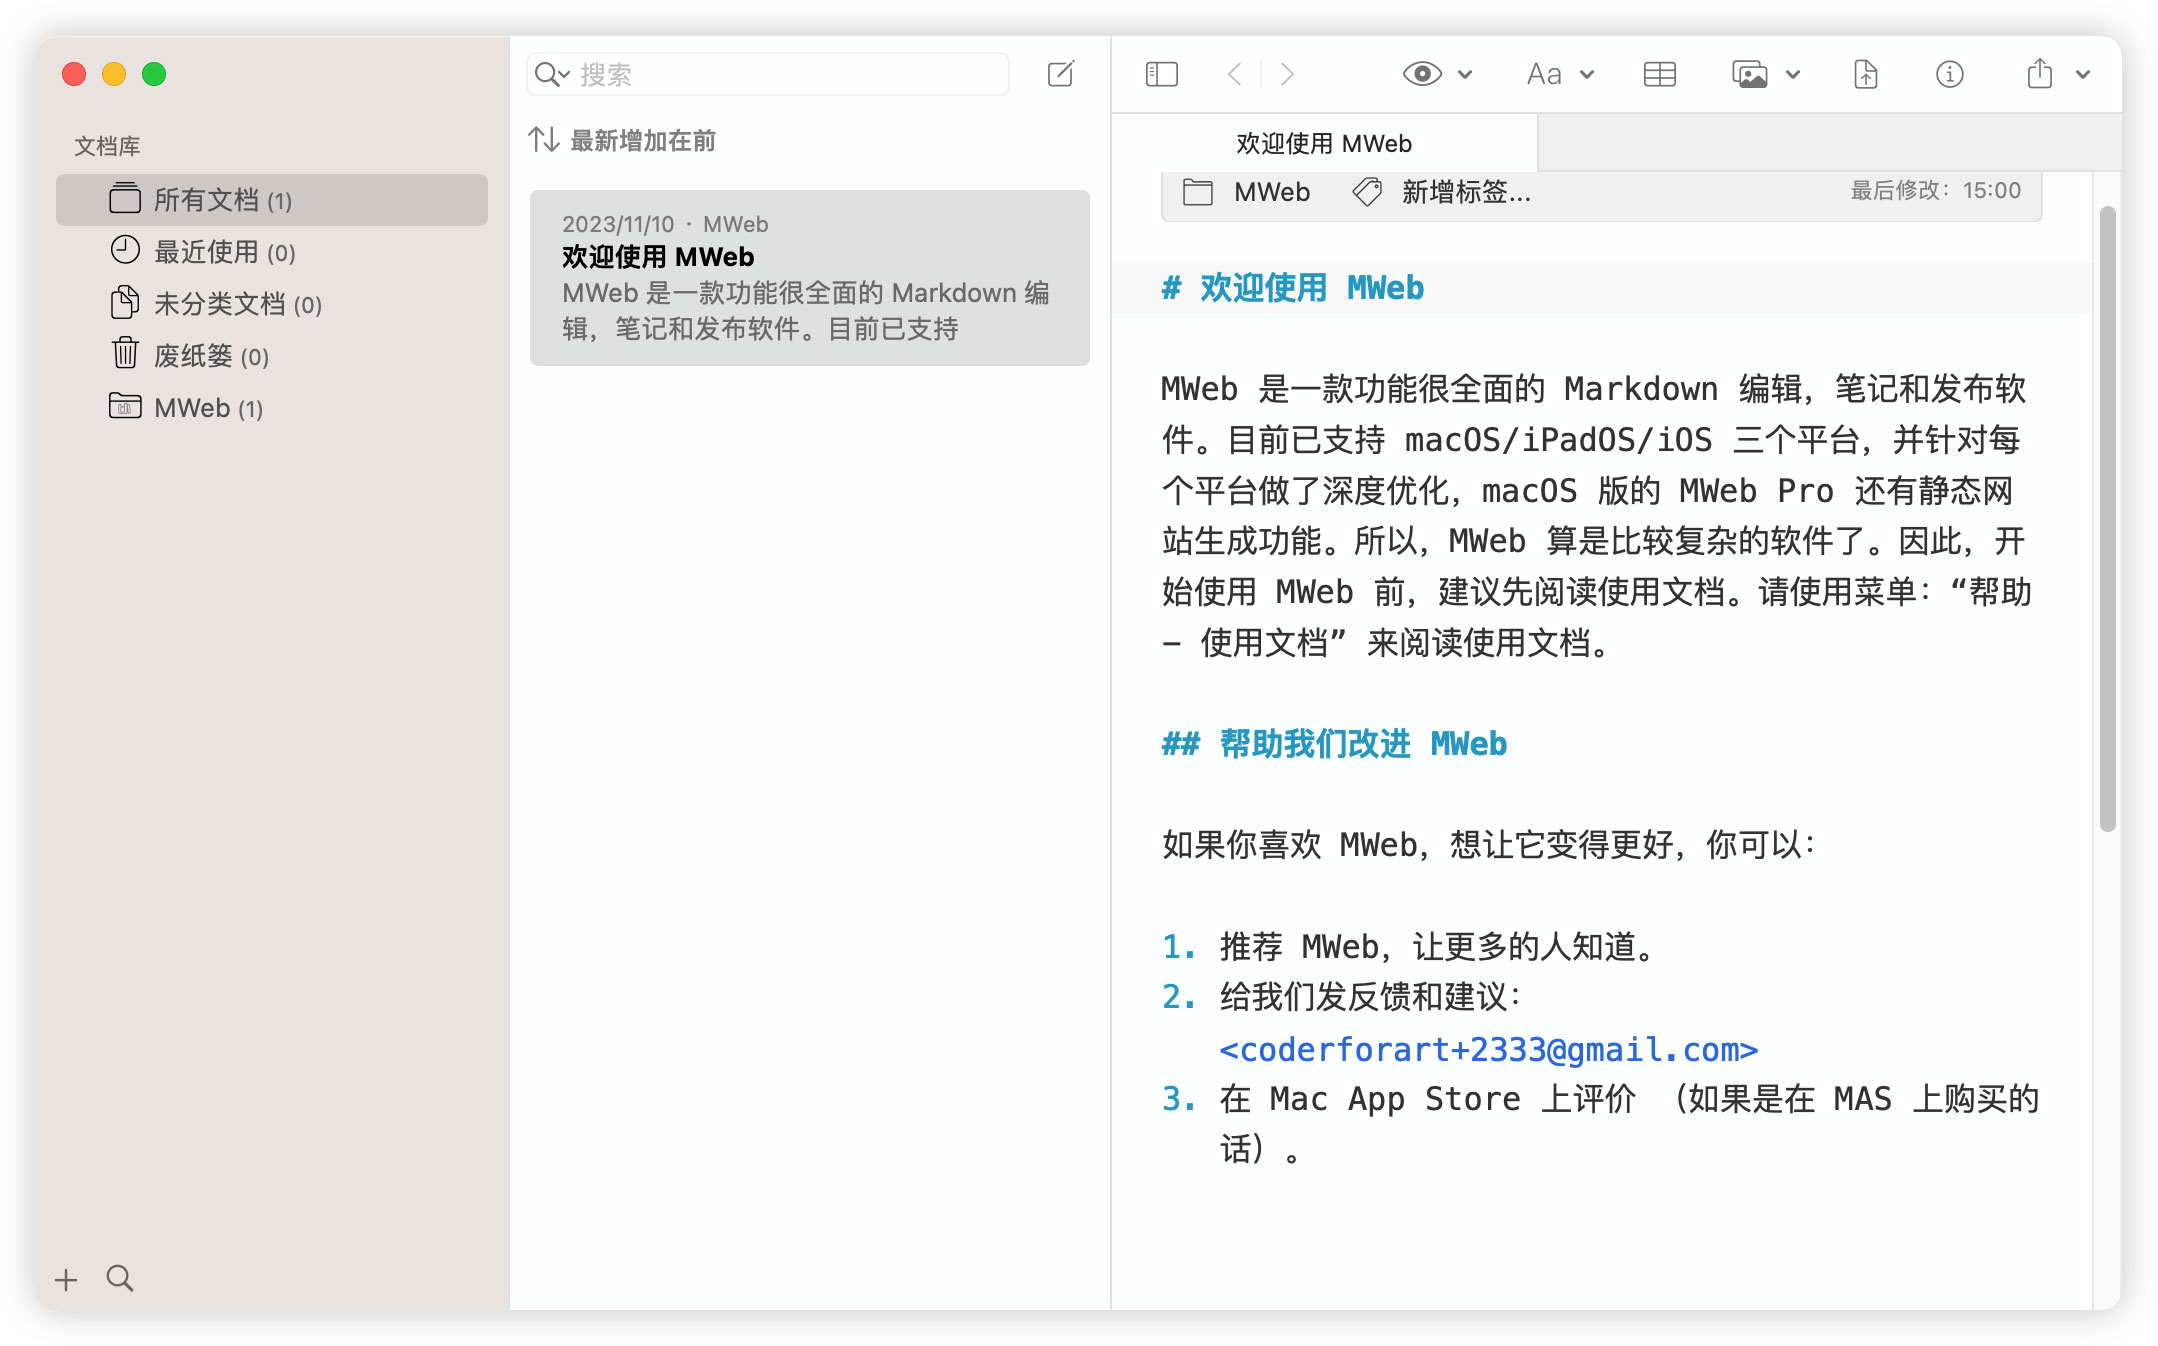2158x1346 pixels.
Task: Click the green maximize window button
Action: click(154, 74)
